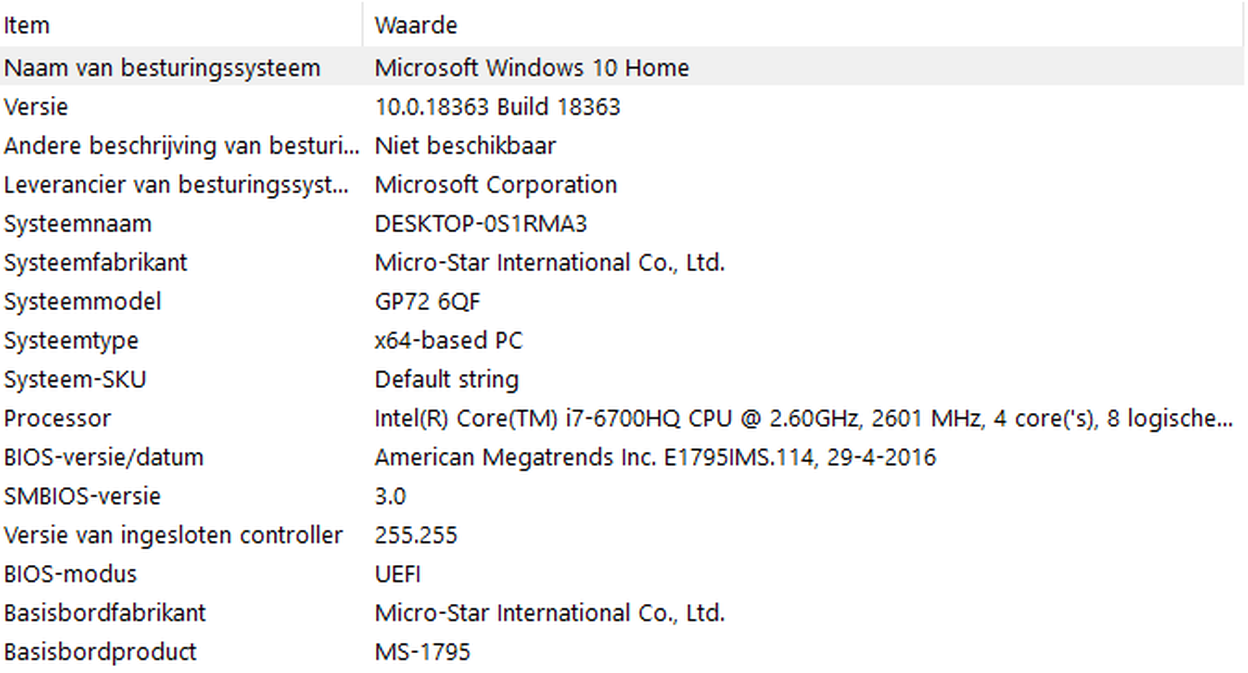Select the Systeemtype row
This screenshot has height=673, width=1248.
point(622,341)
